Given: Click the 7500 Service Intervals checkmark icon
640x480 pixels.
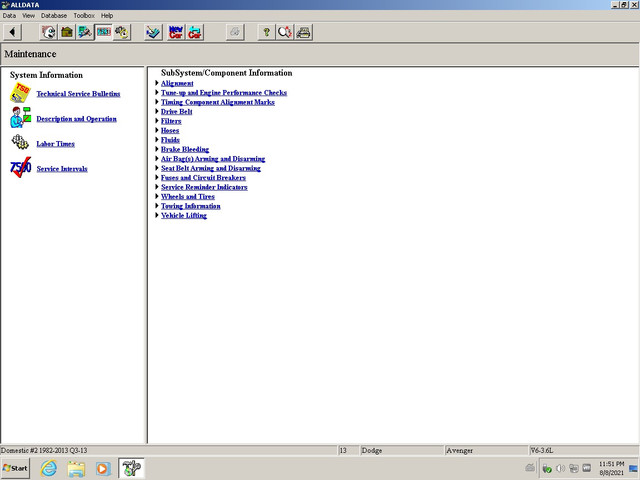Looking at the screenshot, I should 20,167.
